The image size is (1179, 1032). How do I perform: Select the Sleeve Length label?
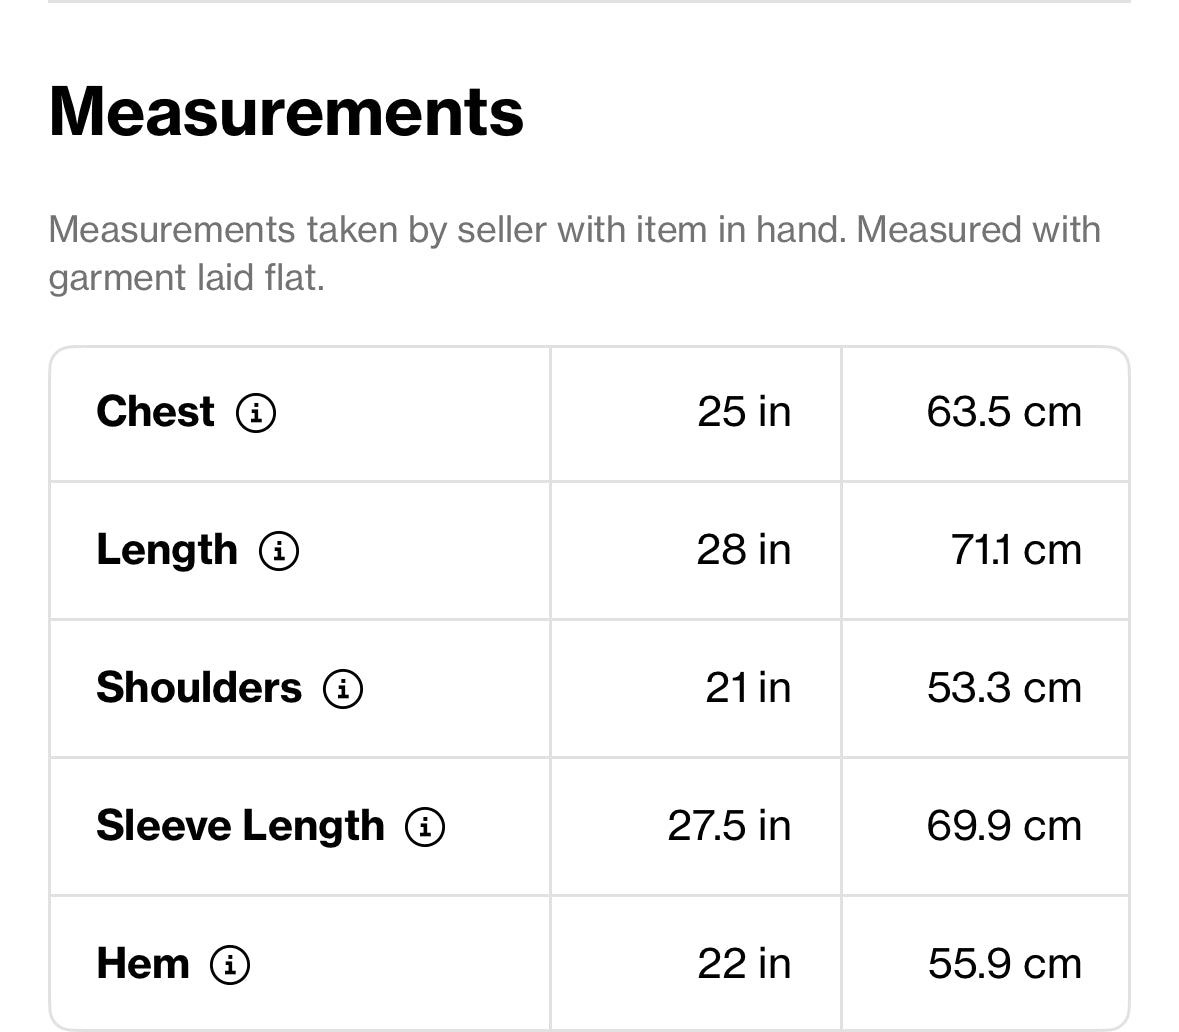pyautogui.click(x=240, y=826)
